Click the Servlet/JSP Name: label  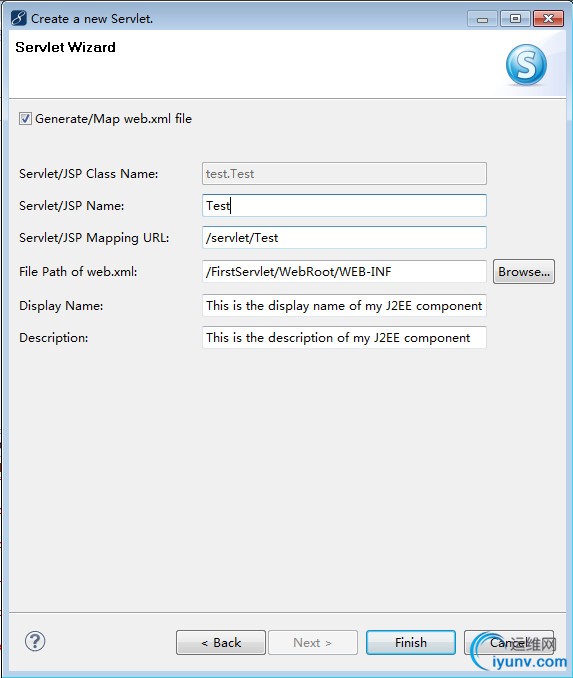pyautogui.click(x=71, y=206)
